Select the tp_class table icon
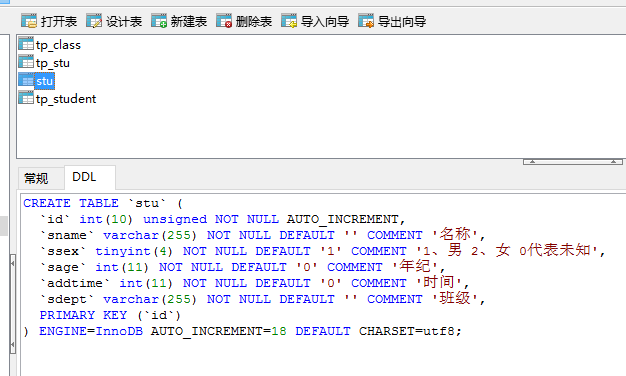The image size is (626, 376). point(26,44)
